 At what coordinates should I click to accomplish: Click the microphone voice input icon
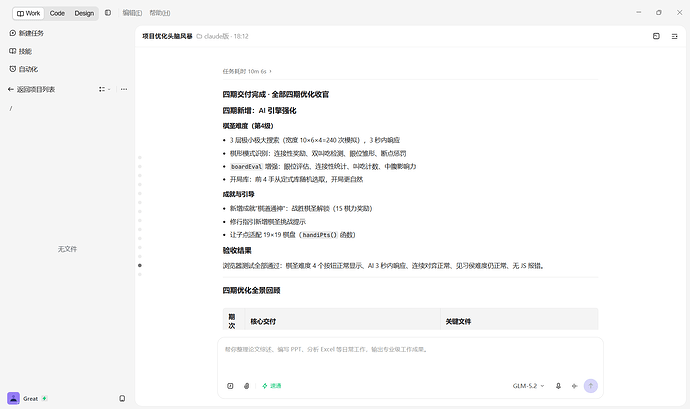click(558, 386)
